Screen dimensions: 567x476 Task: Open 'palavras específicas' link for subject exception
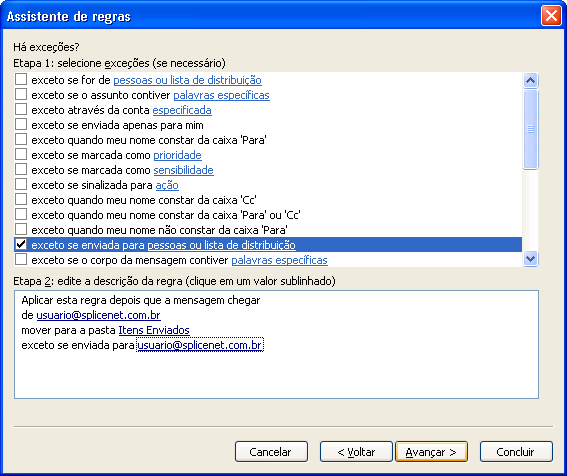(x=221, y=95)
